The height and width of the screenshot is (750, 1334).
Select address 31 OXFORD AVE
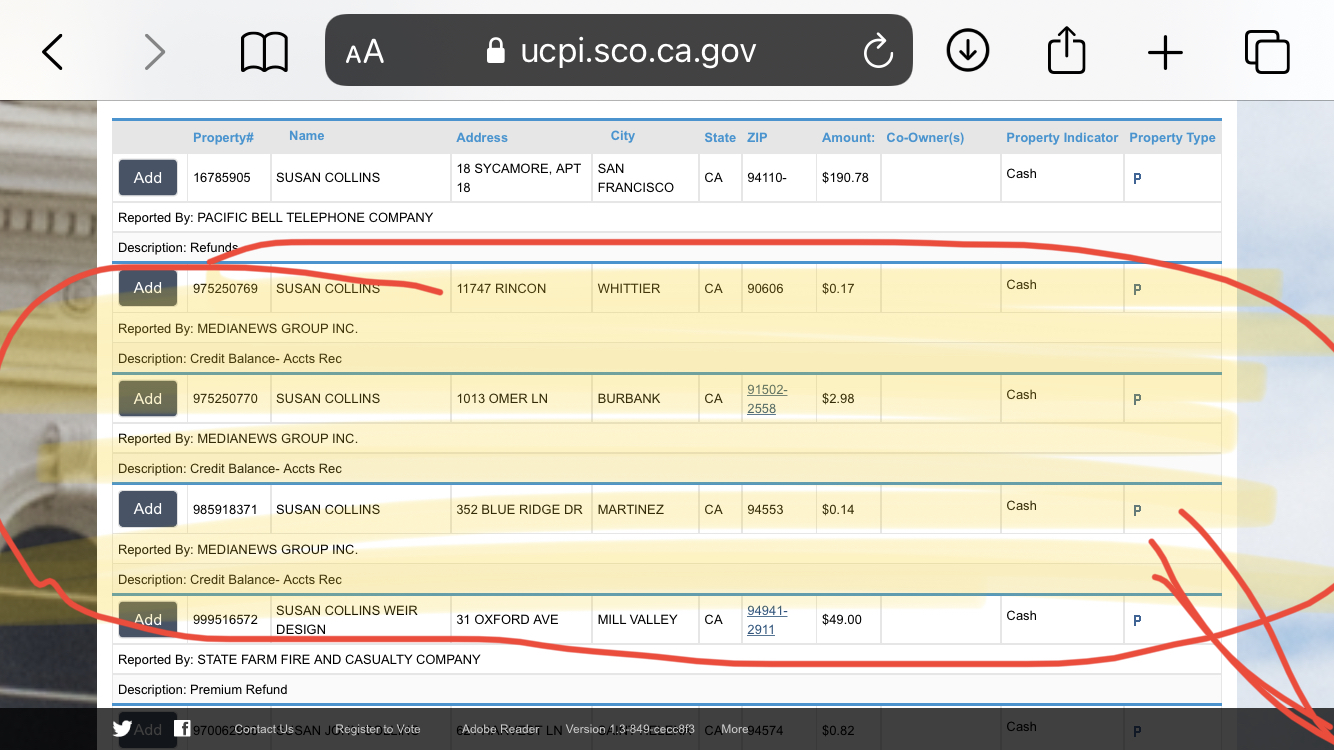[507, 619]
